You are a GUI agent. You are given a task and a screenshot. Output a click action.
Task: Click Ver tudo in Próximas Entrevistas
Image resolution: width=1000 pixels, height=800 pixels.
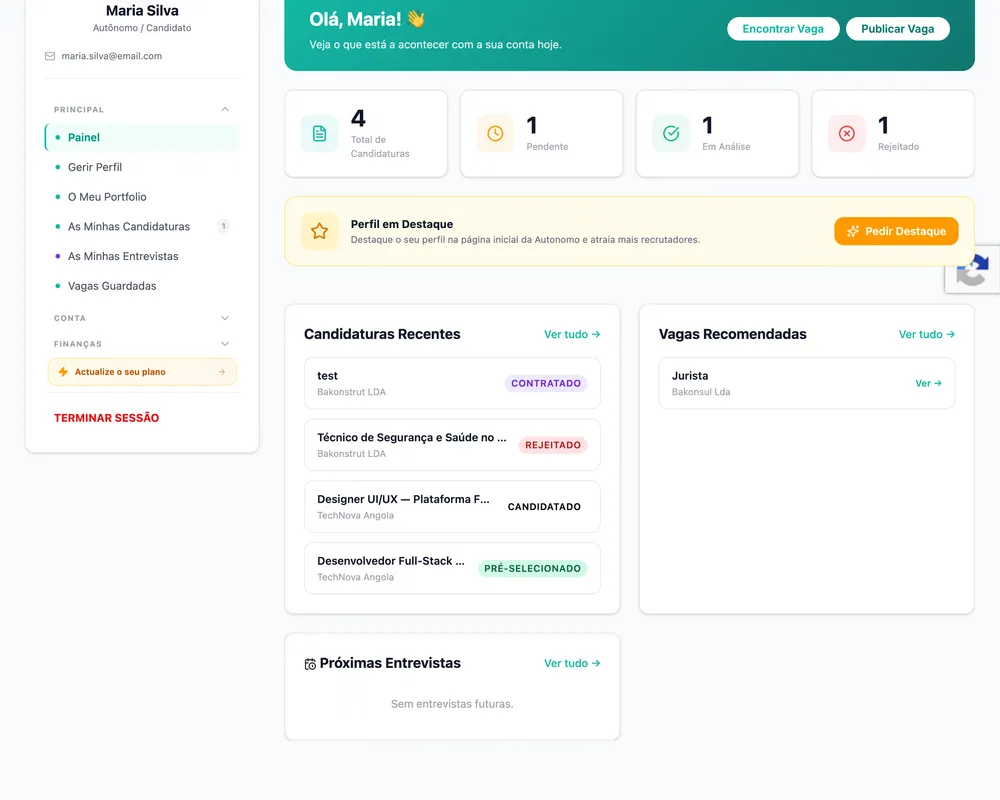[572, 663]
